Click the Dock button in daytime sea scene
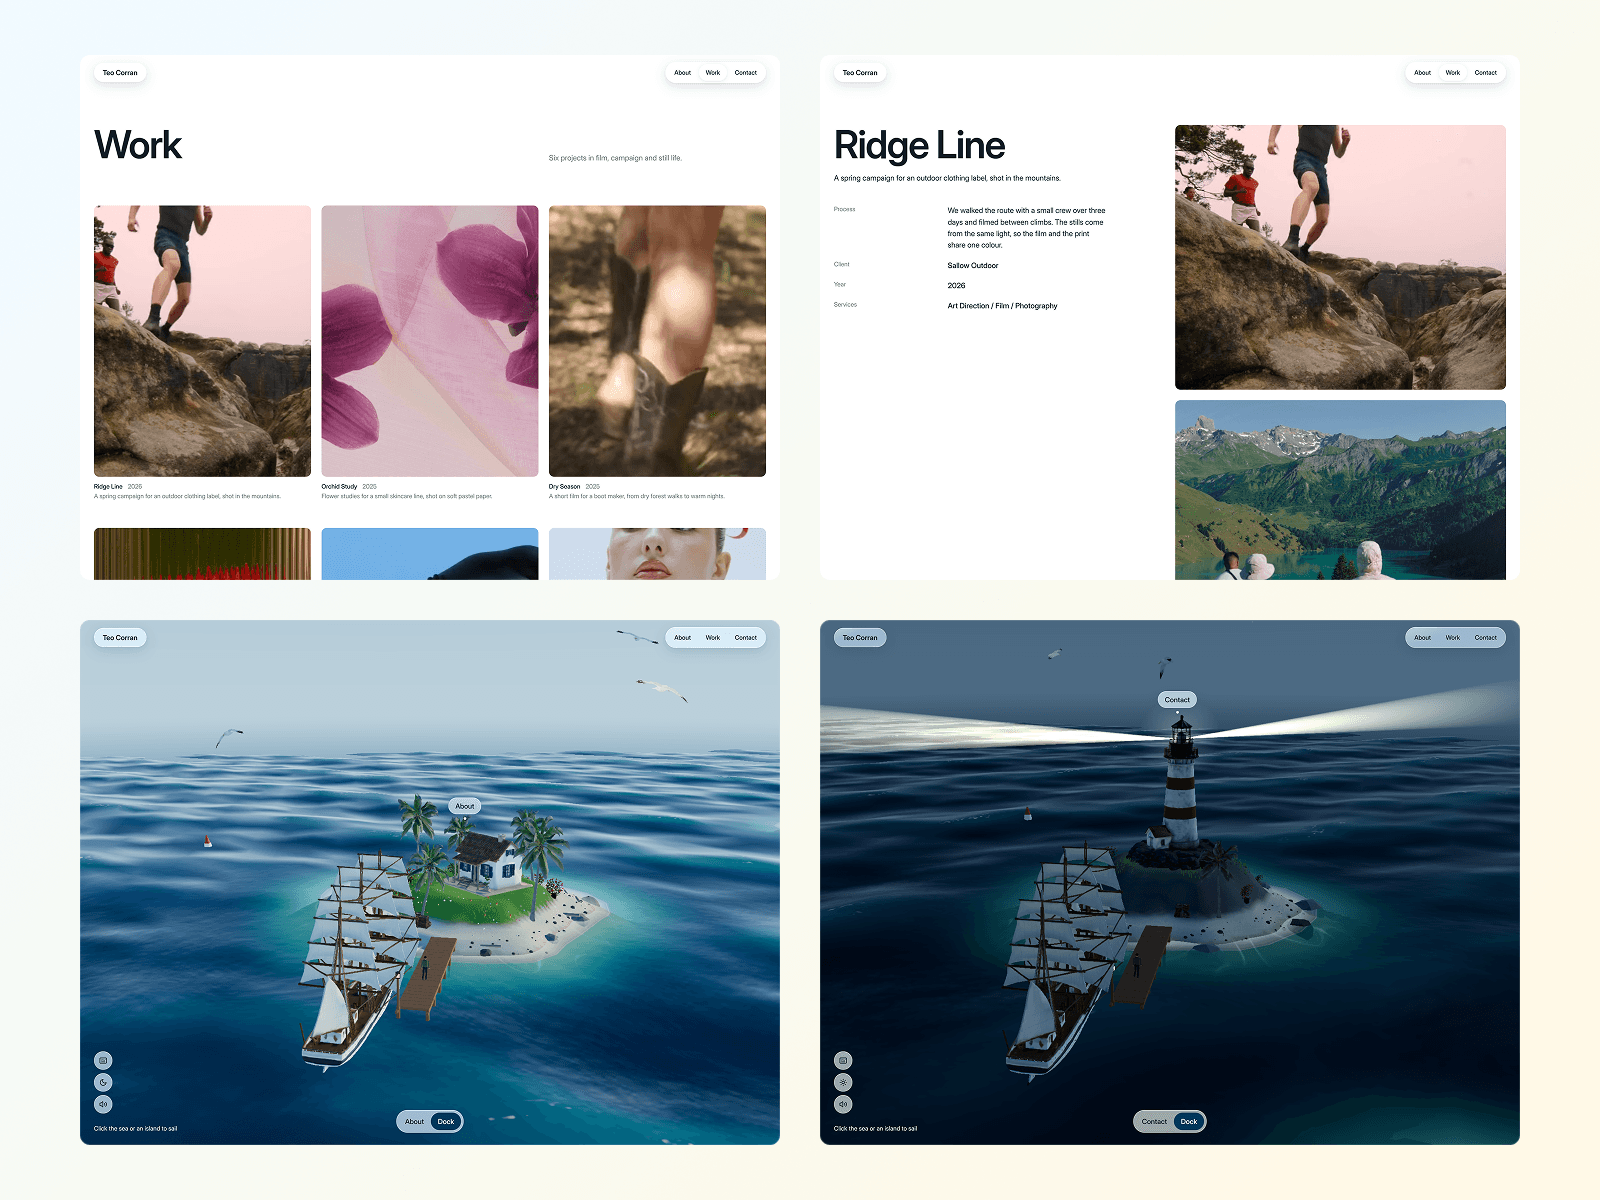 point(446,1121)
